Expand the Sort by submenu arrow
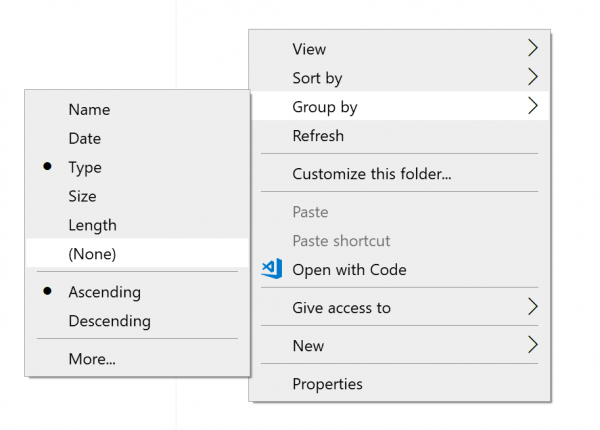The width and height of the screenshot is (600, 430). 533,77
